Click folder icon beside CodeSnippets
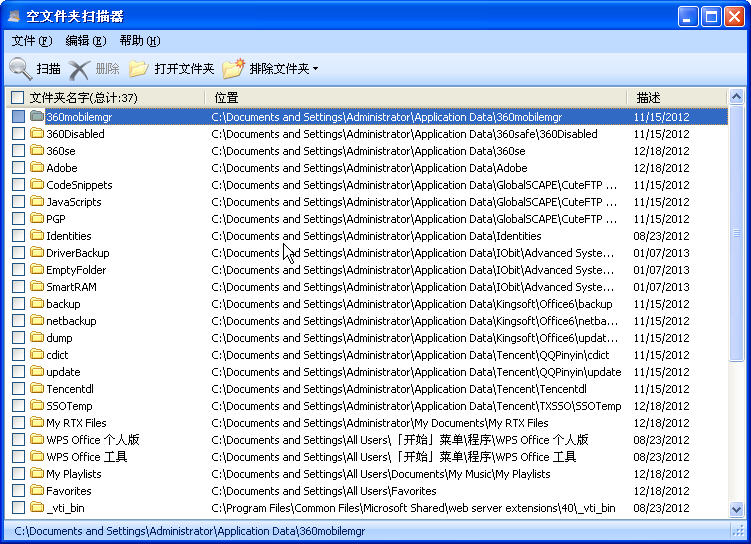 pos(37,184)
